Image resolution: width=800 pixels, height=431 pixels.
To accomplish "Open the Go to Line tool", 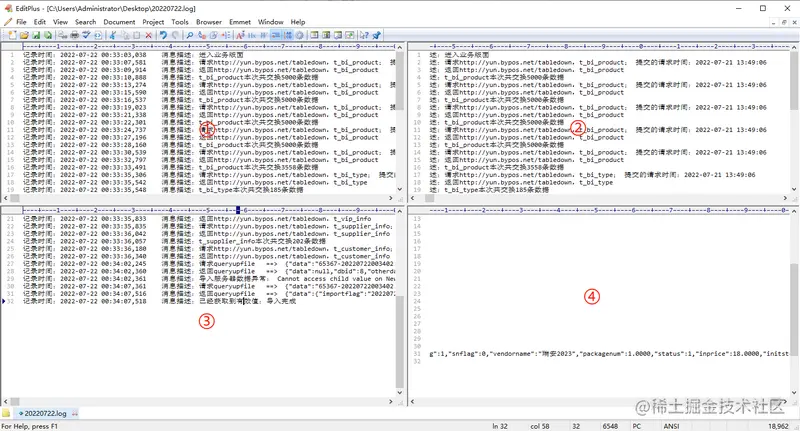I will [x=226, y=35].
